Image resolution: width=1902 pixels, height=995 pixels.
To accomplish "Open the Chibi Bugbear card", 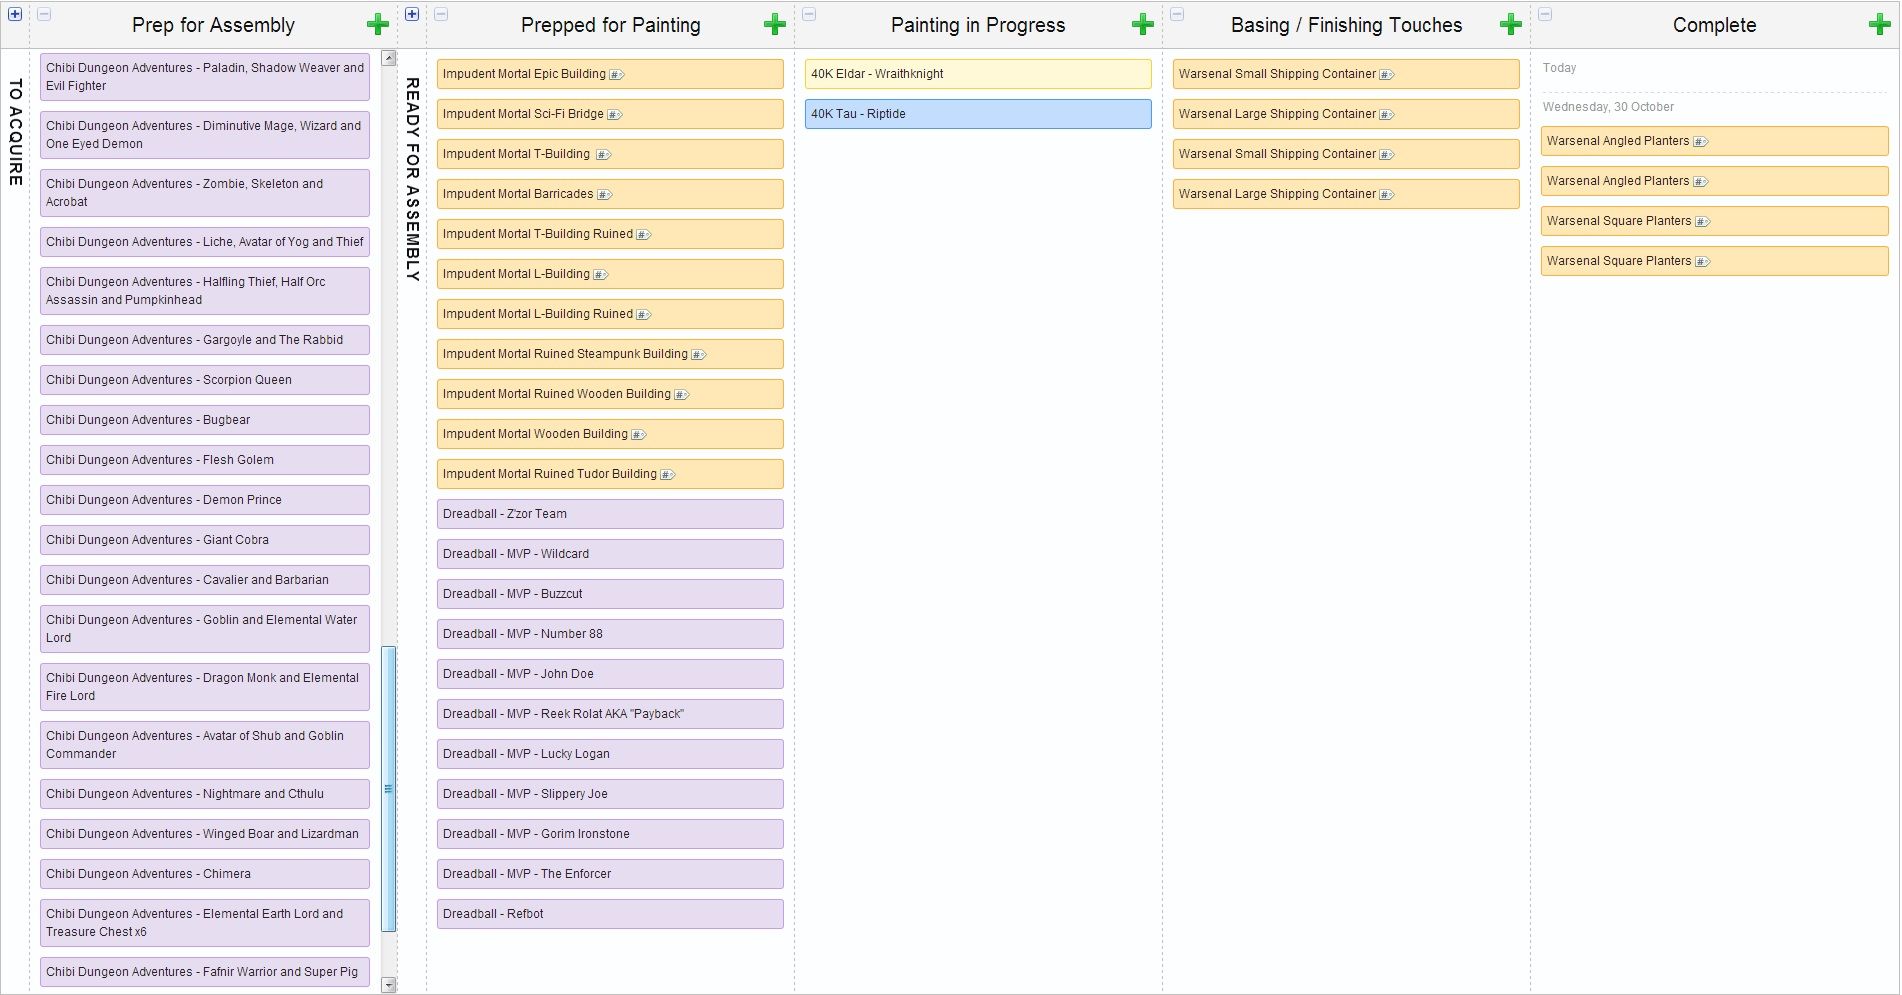I will 205,420.
